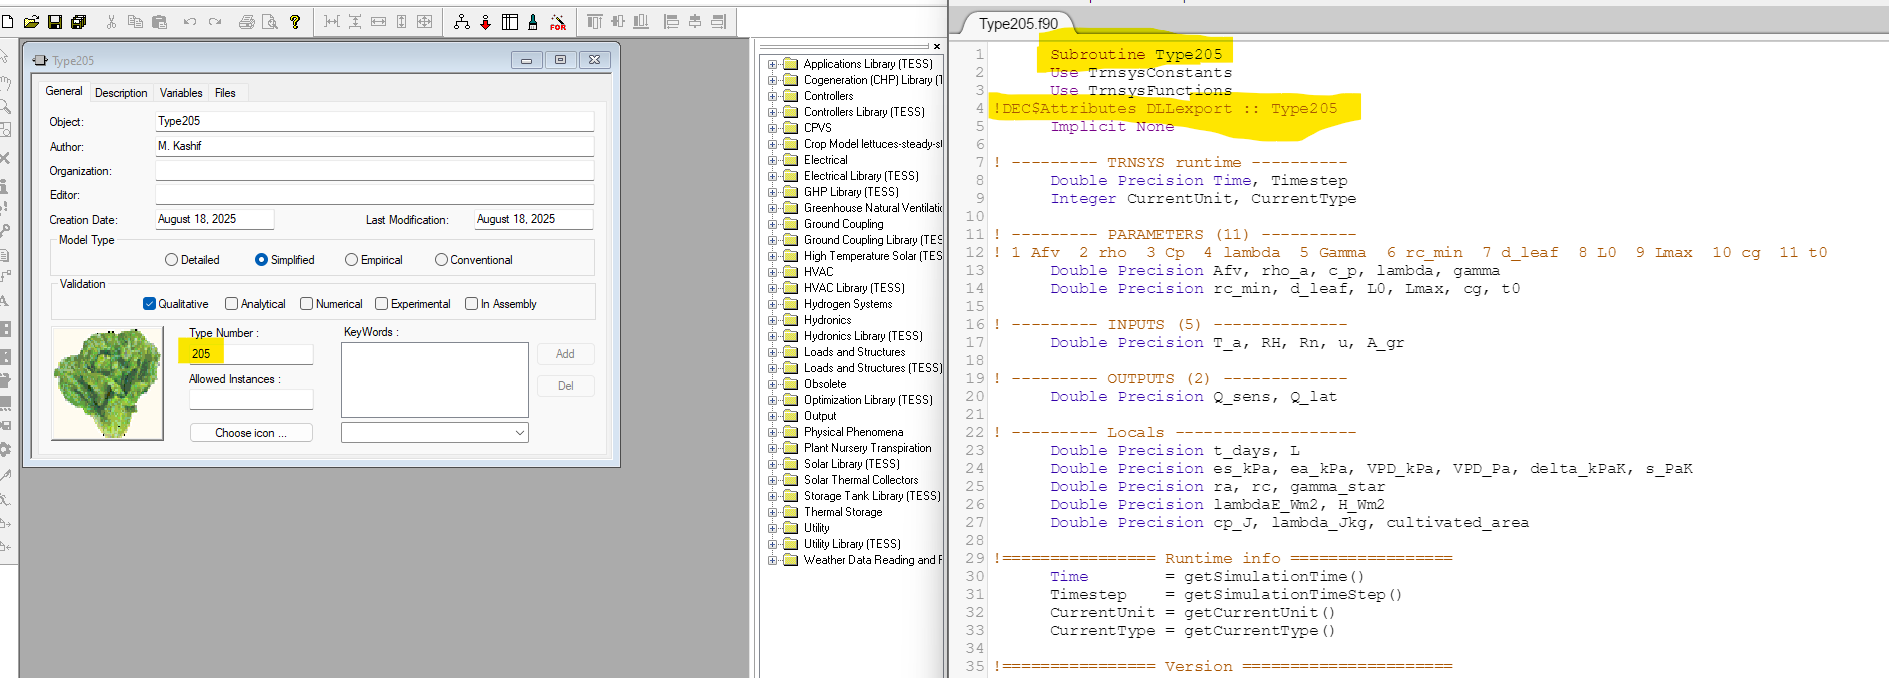Uncheck the Qualitative validation checkbox
Image resolution: width=1889 pixels, height=678 pixels.
150,304
